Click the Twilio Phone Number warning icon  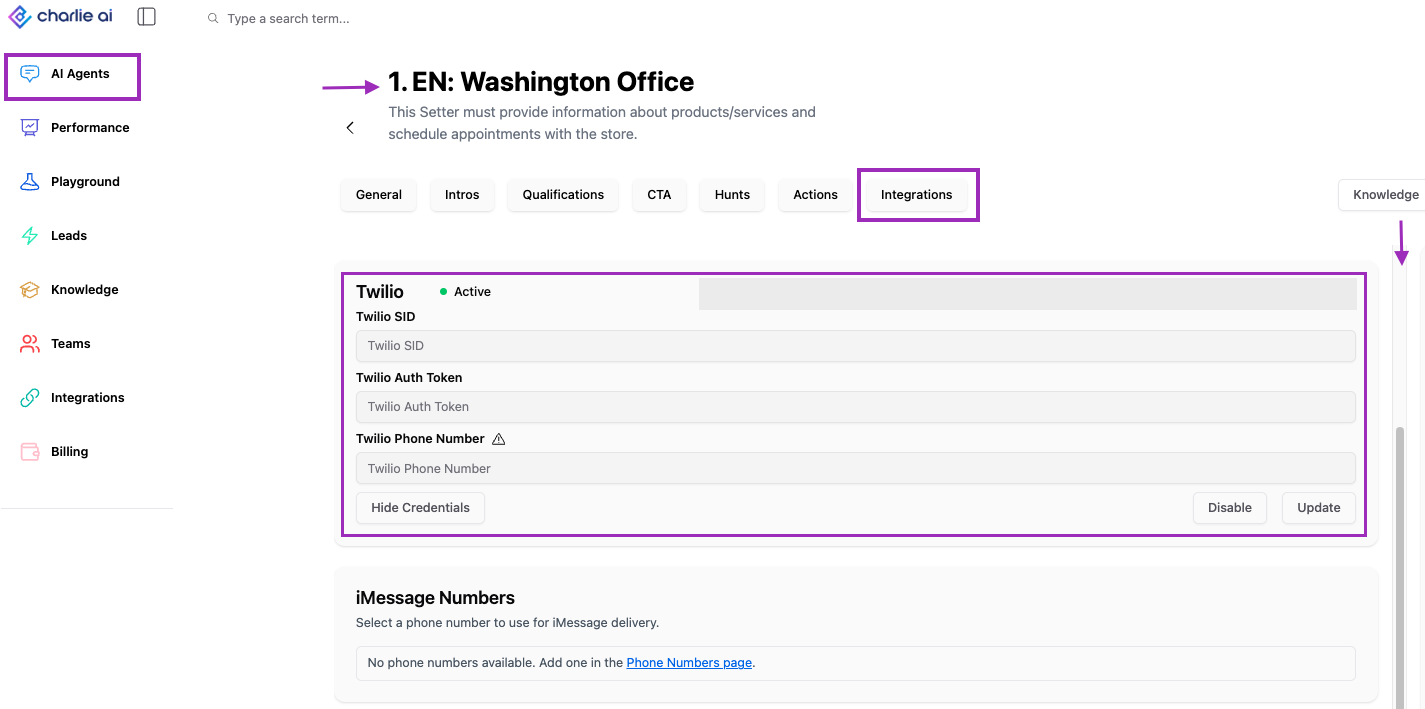(x=499, y=439)
